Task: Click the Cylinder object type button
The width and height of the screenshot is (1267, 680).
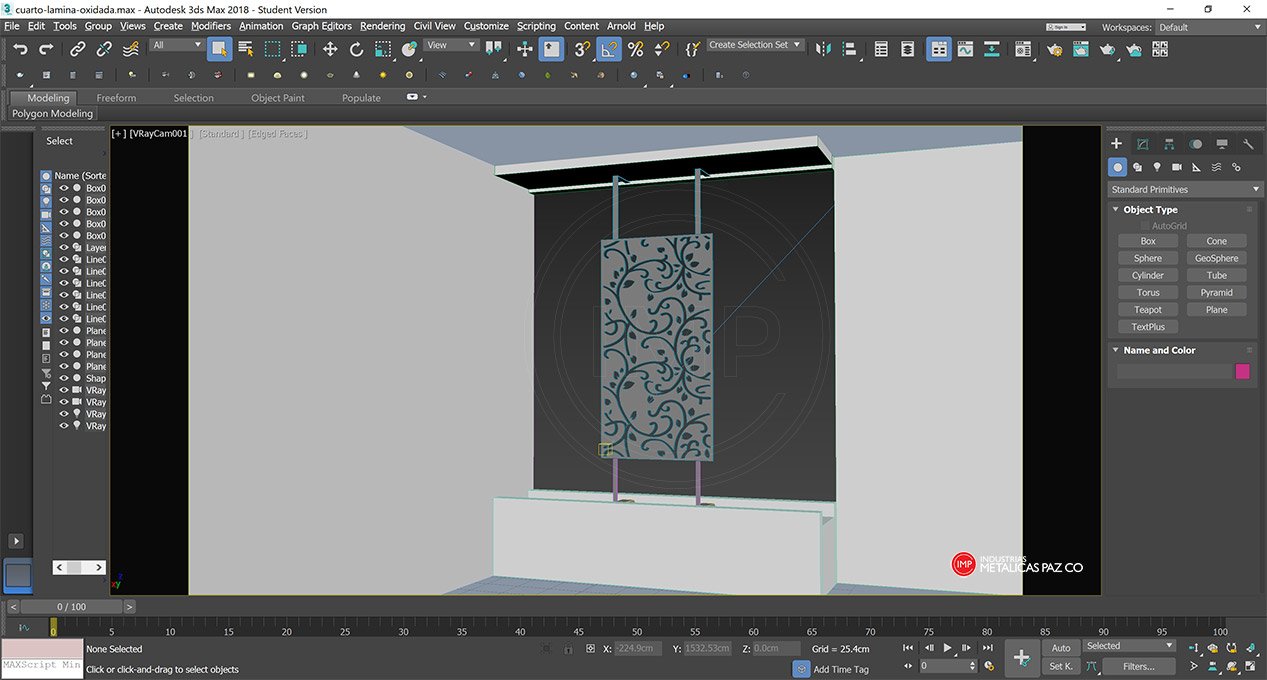Action: (1148, 275)
